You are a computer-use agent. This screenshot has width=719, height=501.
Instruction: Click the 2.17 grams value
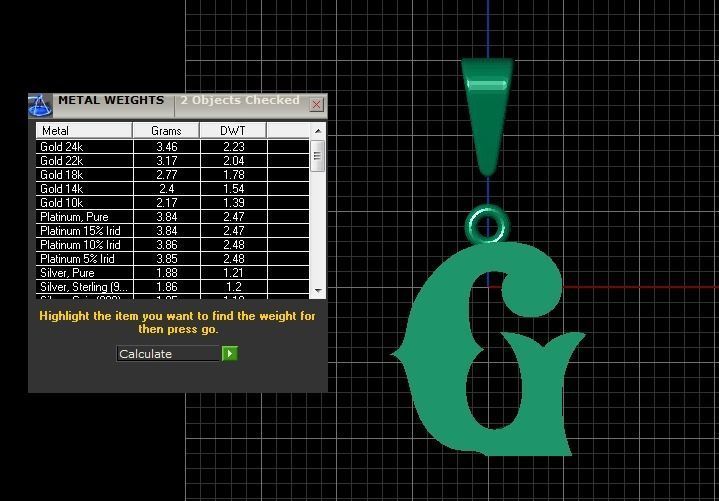166,203
